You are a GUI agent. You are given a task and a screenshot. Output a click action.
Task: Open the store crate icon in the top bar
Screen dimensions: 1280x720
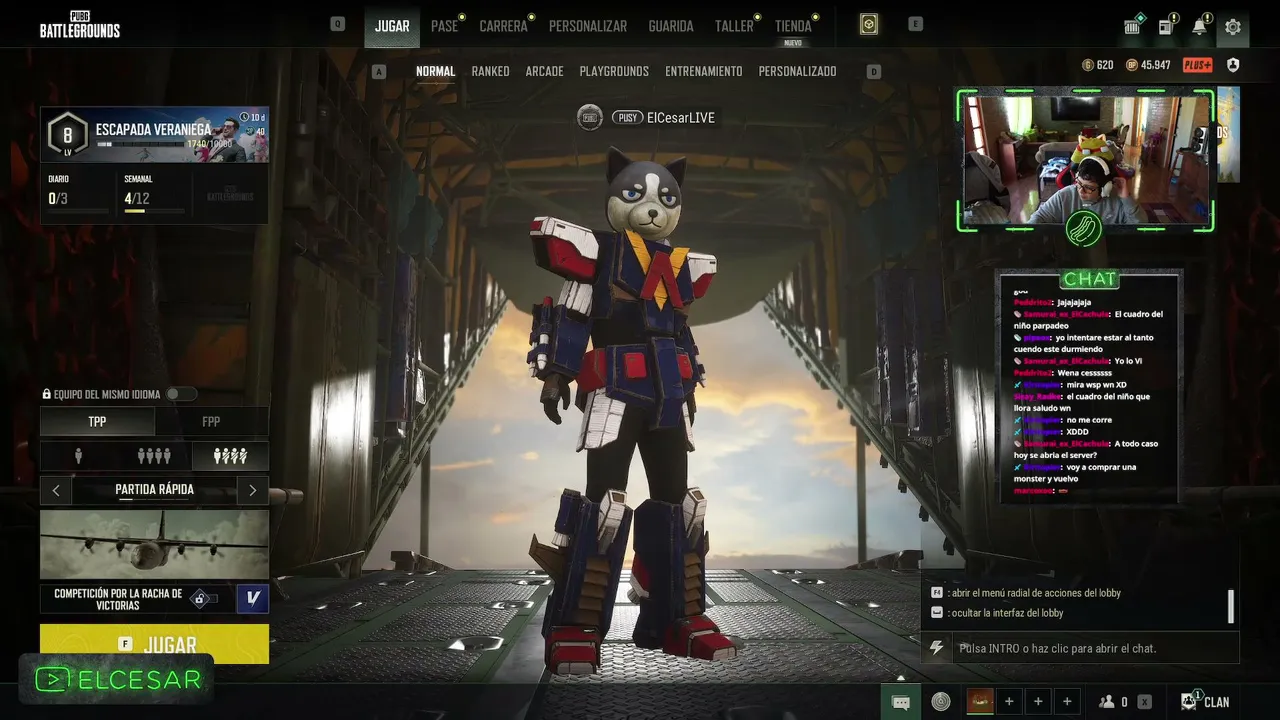pyautogui.click(x=1133, y=27)
